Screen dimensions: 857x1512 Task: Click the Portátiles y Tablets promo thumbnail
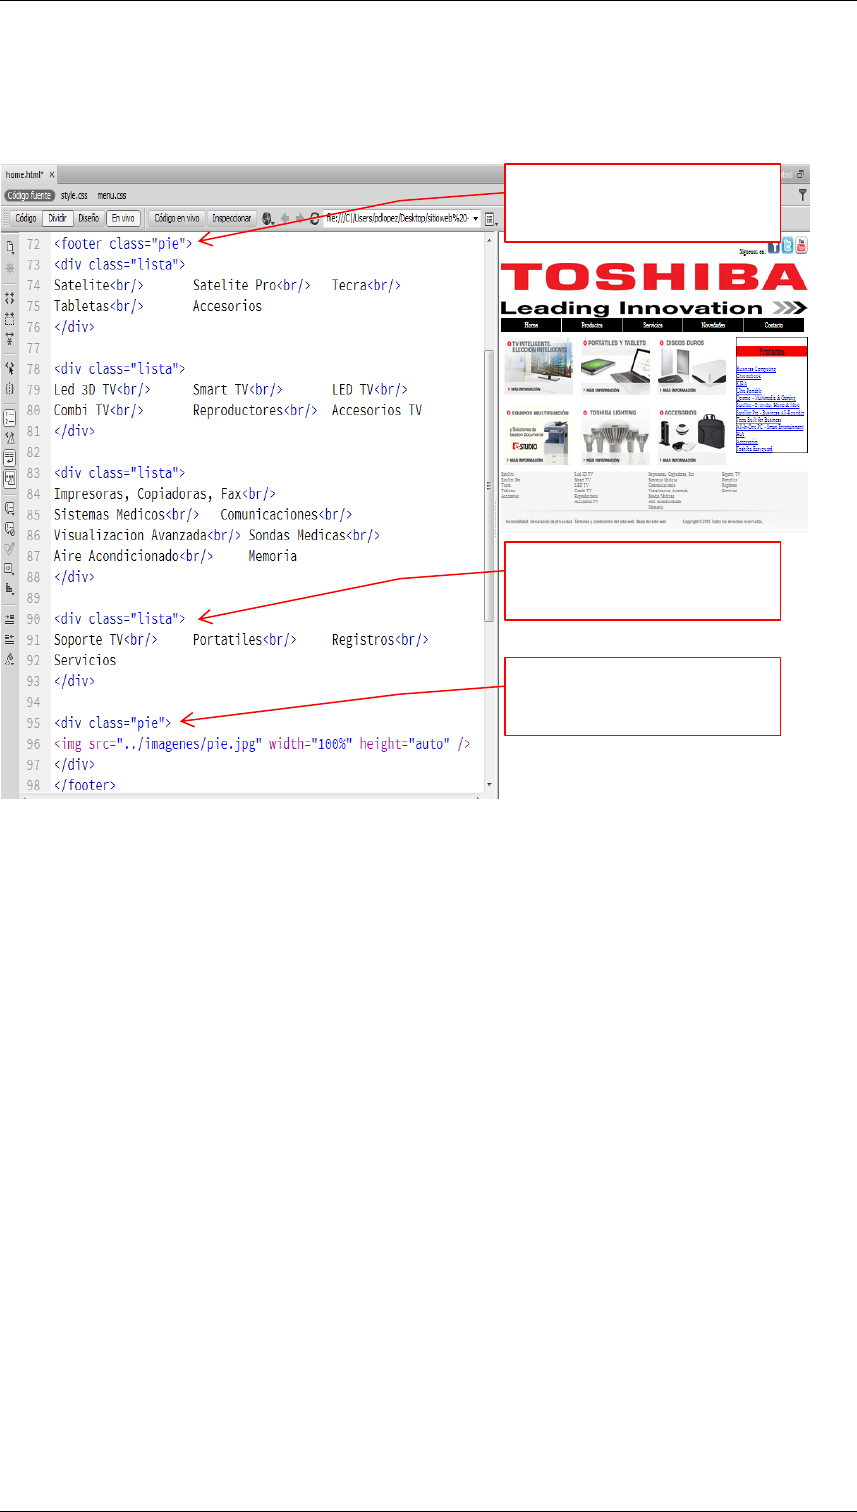click(x=615, y=366)
